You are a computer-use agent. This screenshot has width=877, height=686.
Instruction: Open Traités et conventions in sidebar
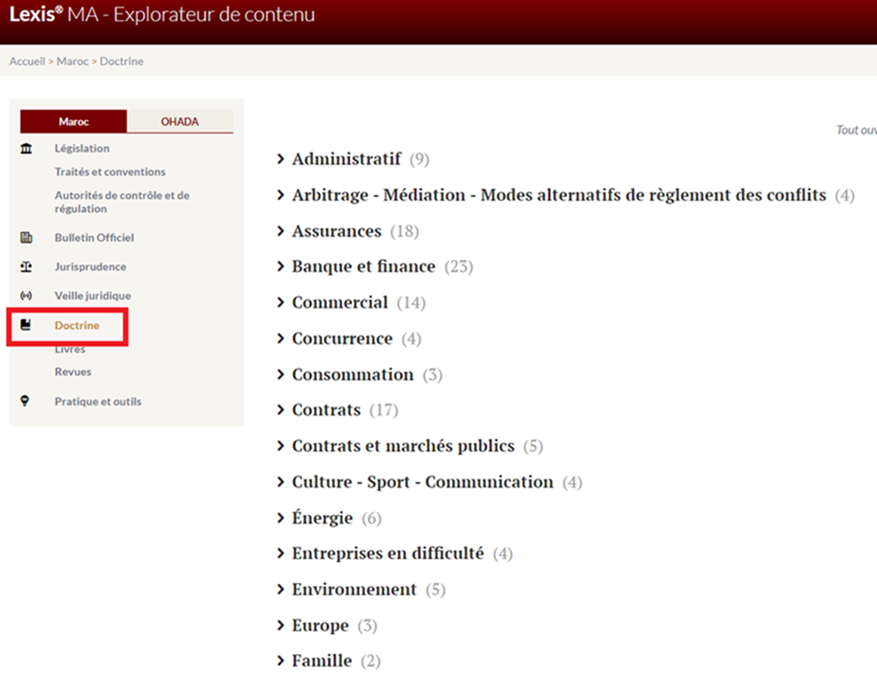coord(110,172)
